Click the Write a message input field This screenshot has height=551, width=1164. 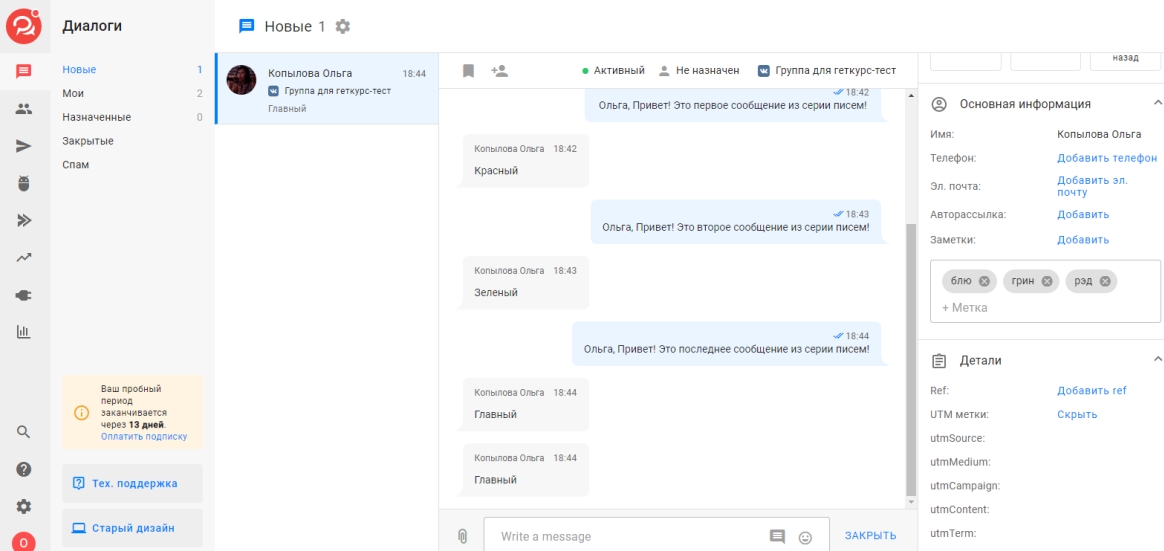pos(625,537)
